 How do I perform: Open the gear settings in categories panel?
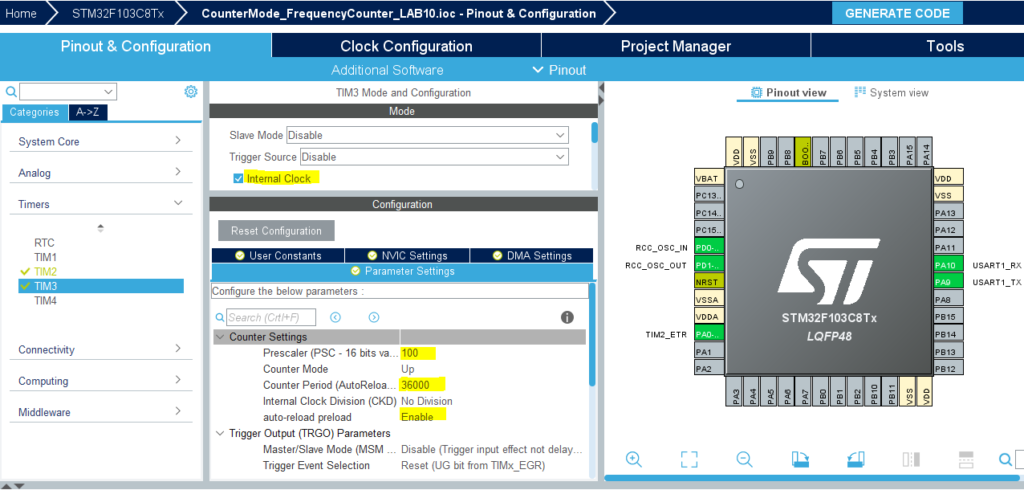tap(190, 92)
